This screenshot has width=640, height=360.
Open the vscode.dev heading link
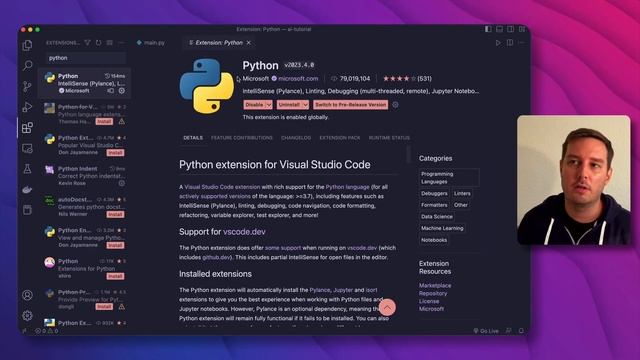[244, 231]
